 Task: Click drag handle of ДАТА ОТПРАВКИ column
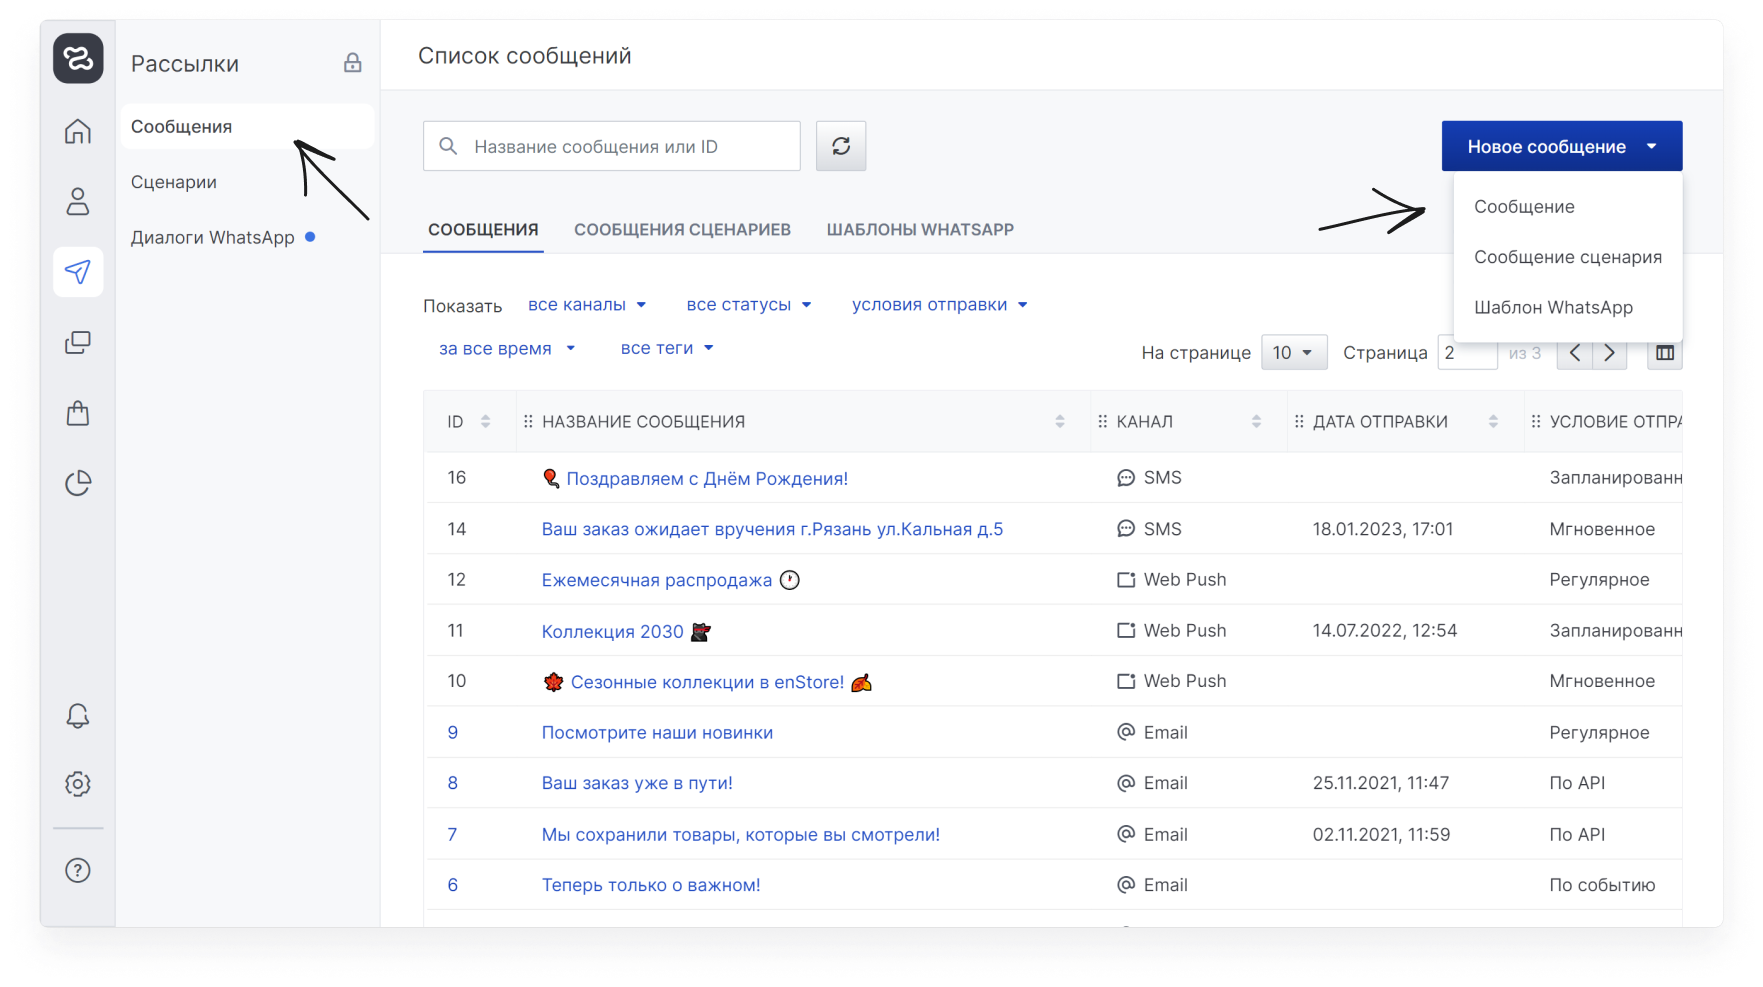click(x=1299, y=422)
